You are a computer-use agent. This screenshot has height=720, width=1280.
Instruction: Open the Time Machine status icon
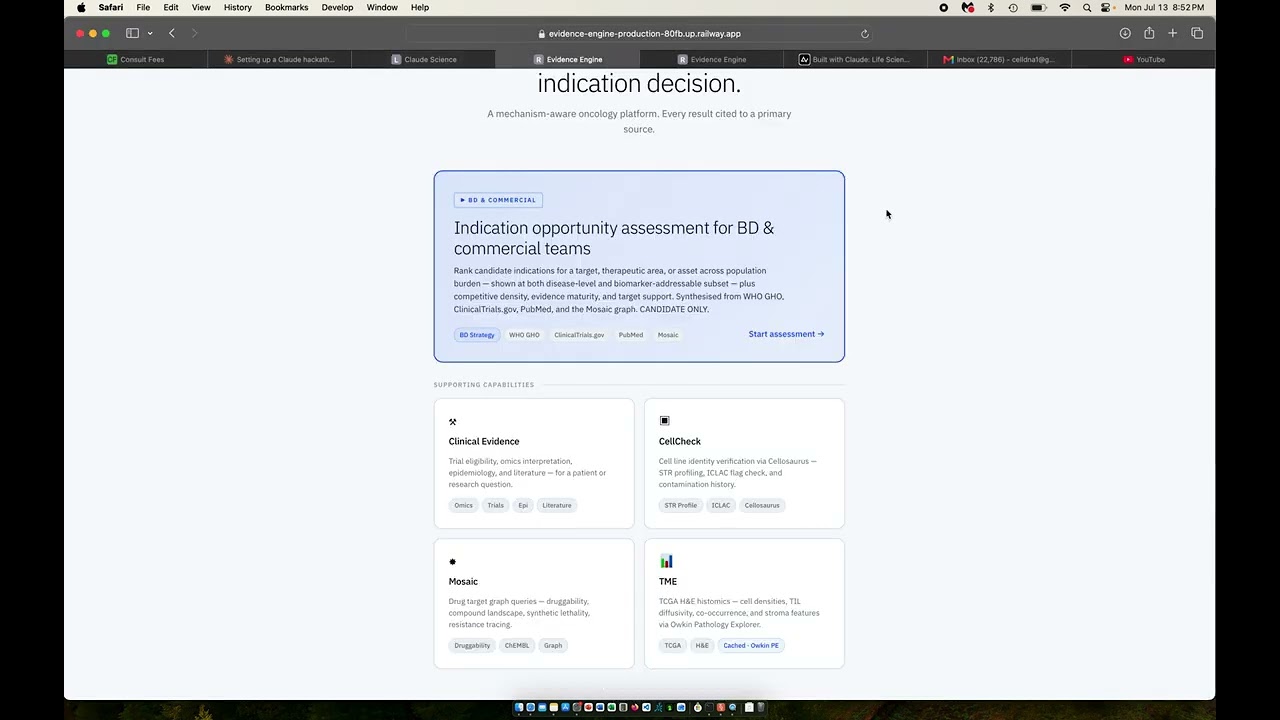pos(1013,8)
